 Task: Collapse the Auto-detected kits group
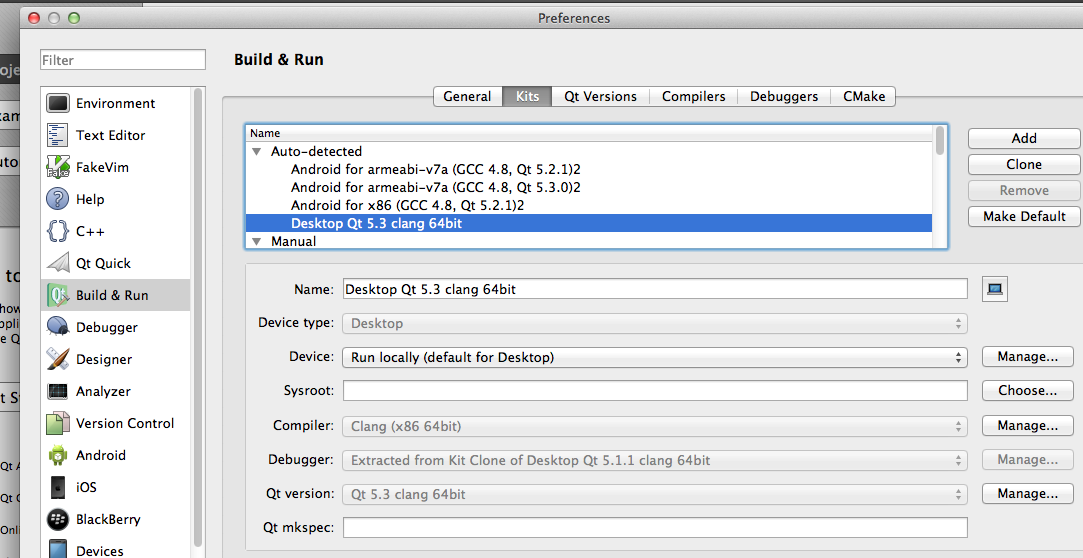(x=257, y=151)
